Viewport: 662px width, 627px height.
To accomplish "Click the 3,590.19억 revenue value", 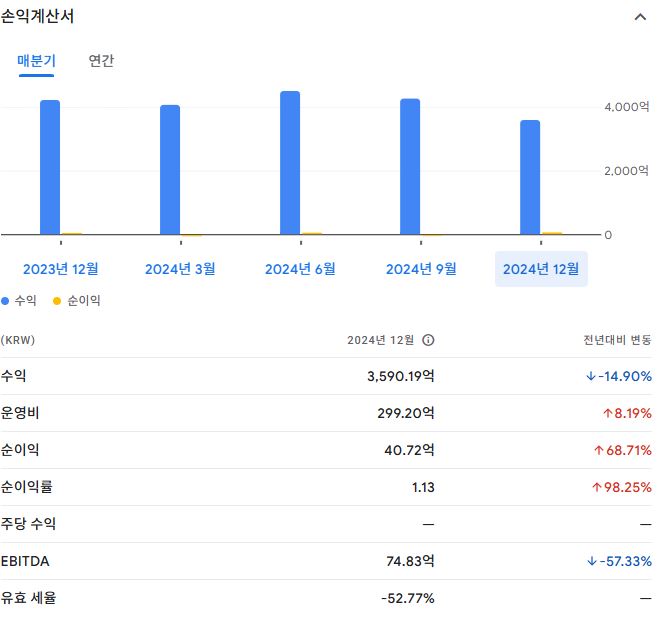I will tap(401, 376).
